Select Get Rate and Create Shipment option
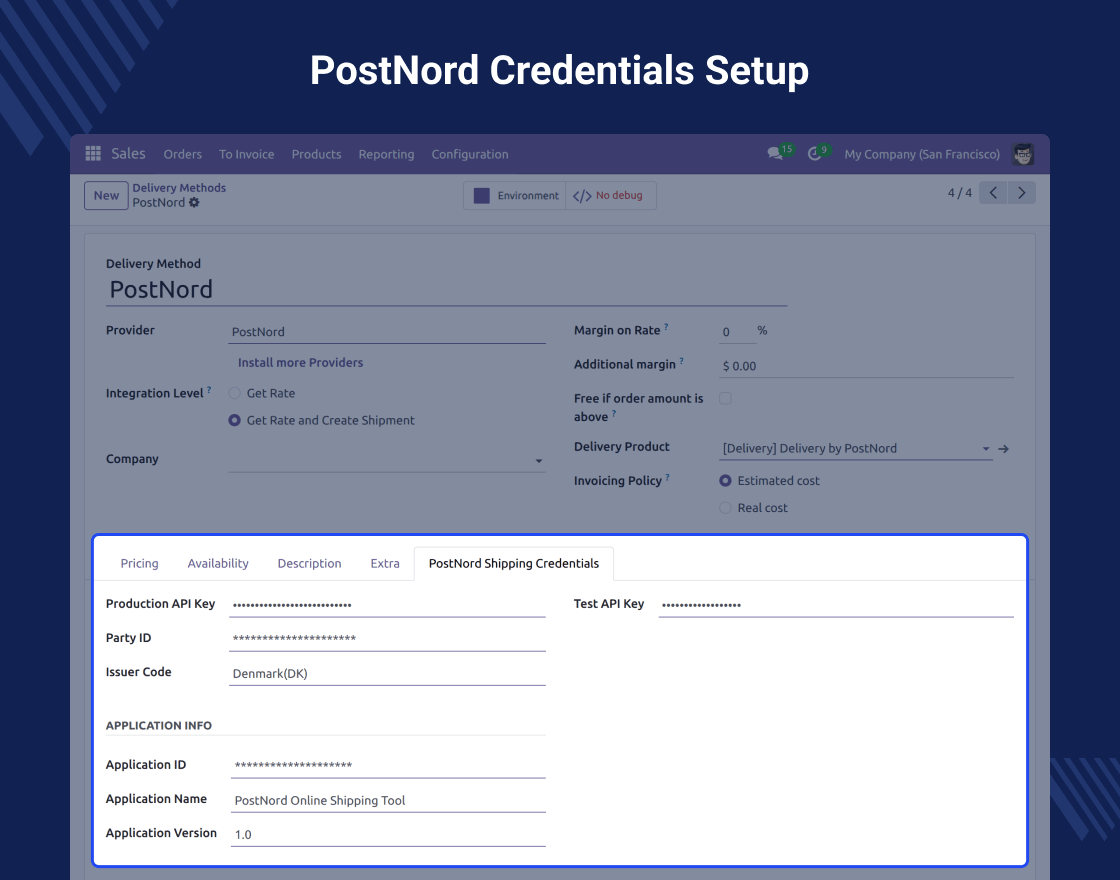This screenshot has height=880, width=1120. coord(234,420)
